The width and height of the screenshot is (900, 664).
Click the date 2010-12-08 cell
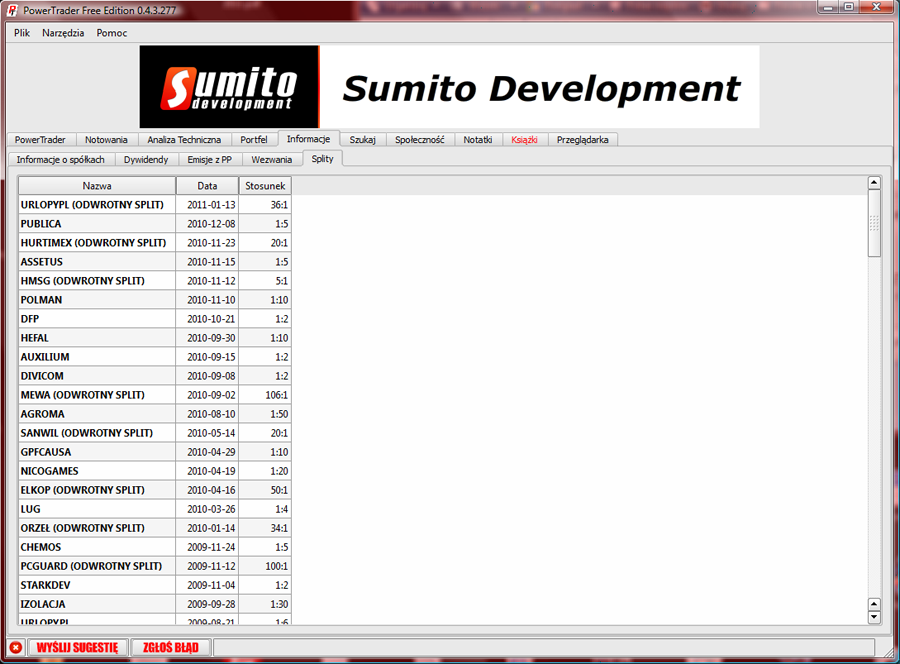point(207,224)
